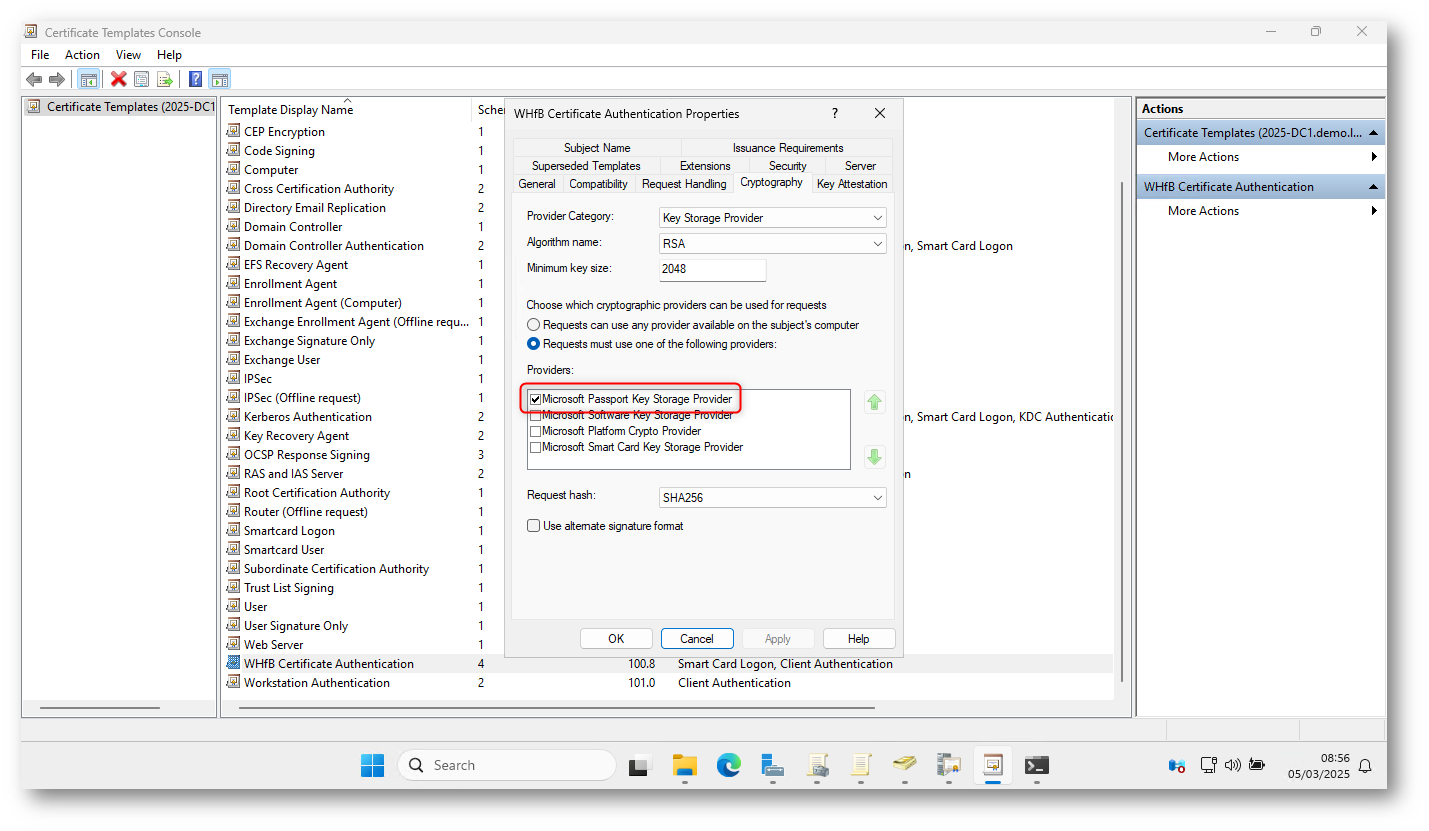This screenshot has width=1429, height=831.
Task: Select 'Requests can use any provider' radio option
Action: 534,325
